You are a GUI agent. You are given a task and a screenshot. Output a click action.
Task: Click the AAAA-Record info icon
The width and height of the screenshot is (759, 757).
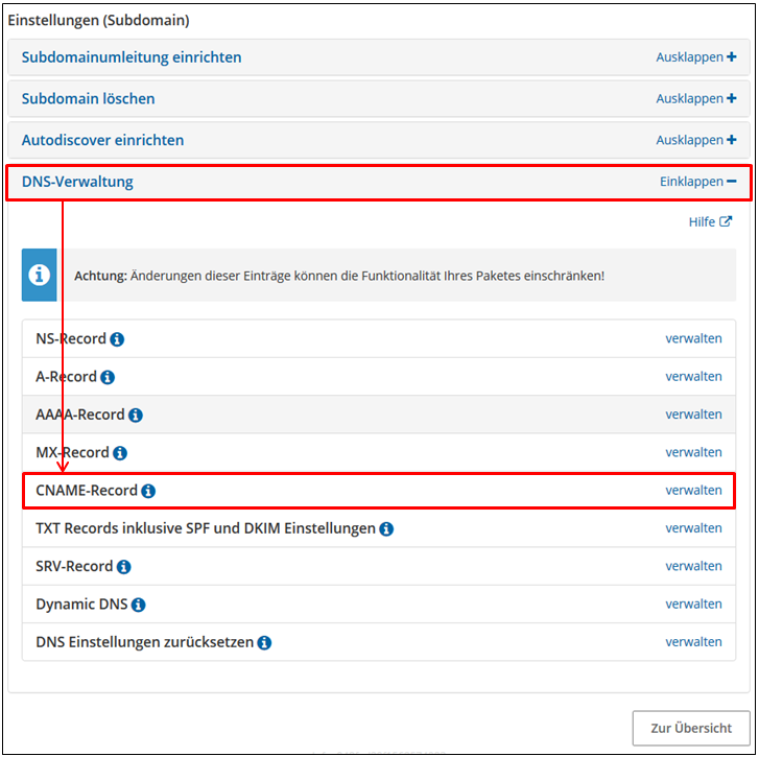coord(136,415)
